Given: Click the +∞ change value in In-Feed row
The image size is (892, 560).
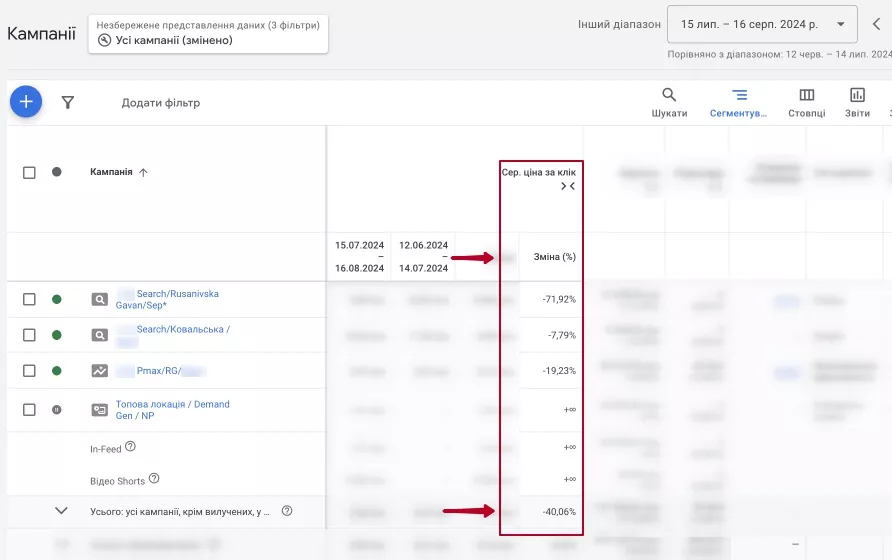Looking at the screenshot, I should (570, 447).
